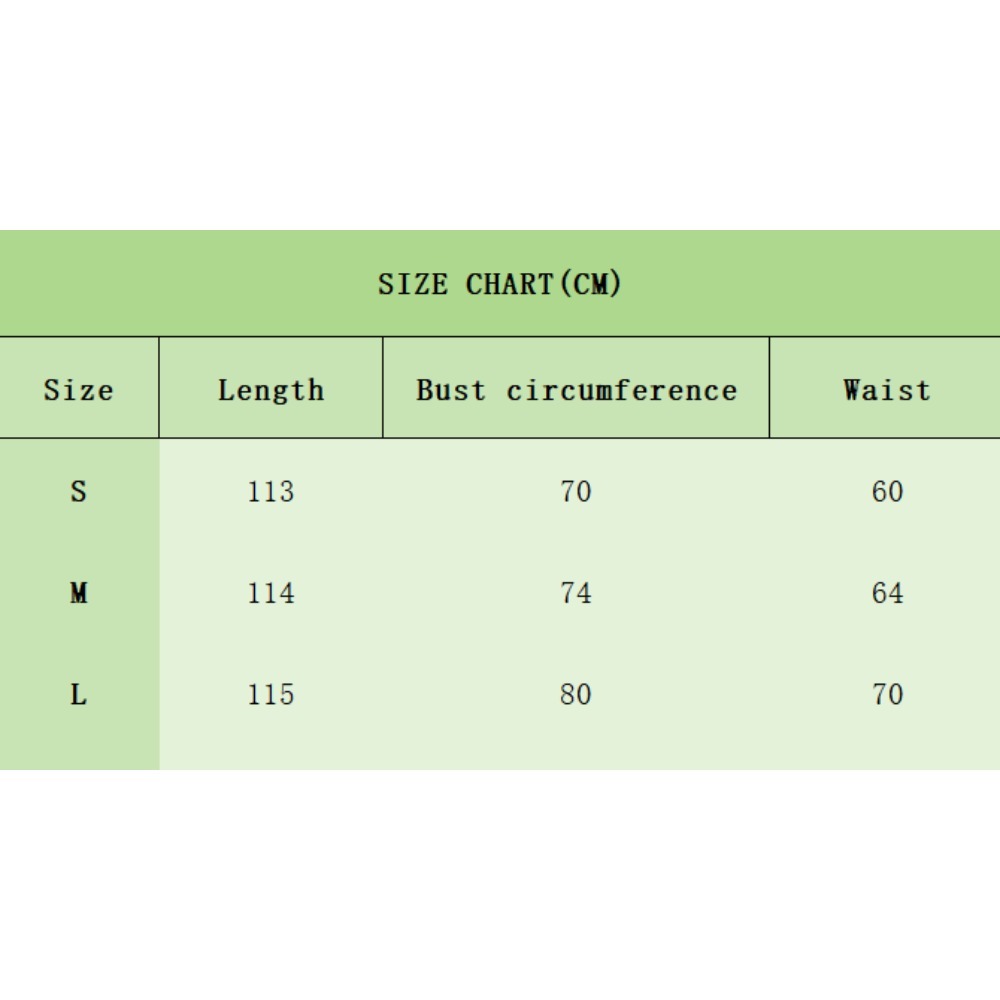Click the word CHART in the title
The width and height of the screenshot is (1000, 1000).
click(509, 284)
